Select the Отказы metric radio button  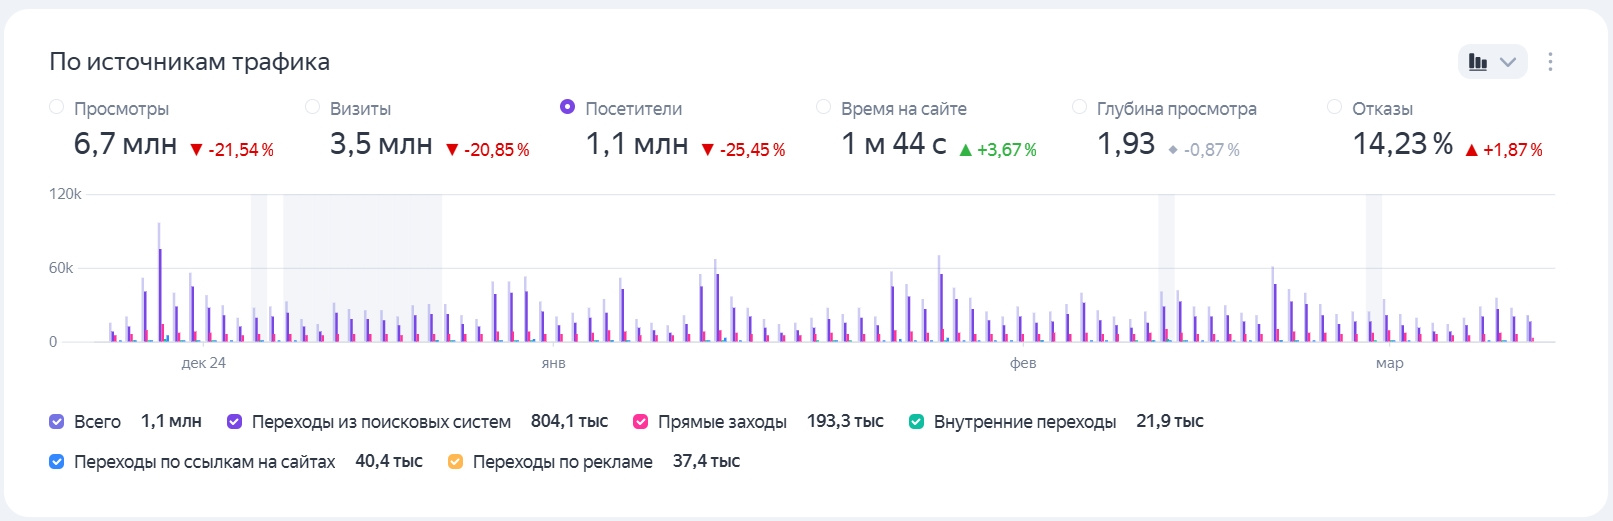click(1334, 107)
